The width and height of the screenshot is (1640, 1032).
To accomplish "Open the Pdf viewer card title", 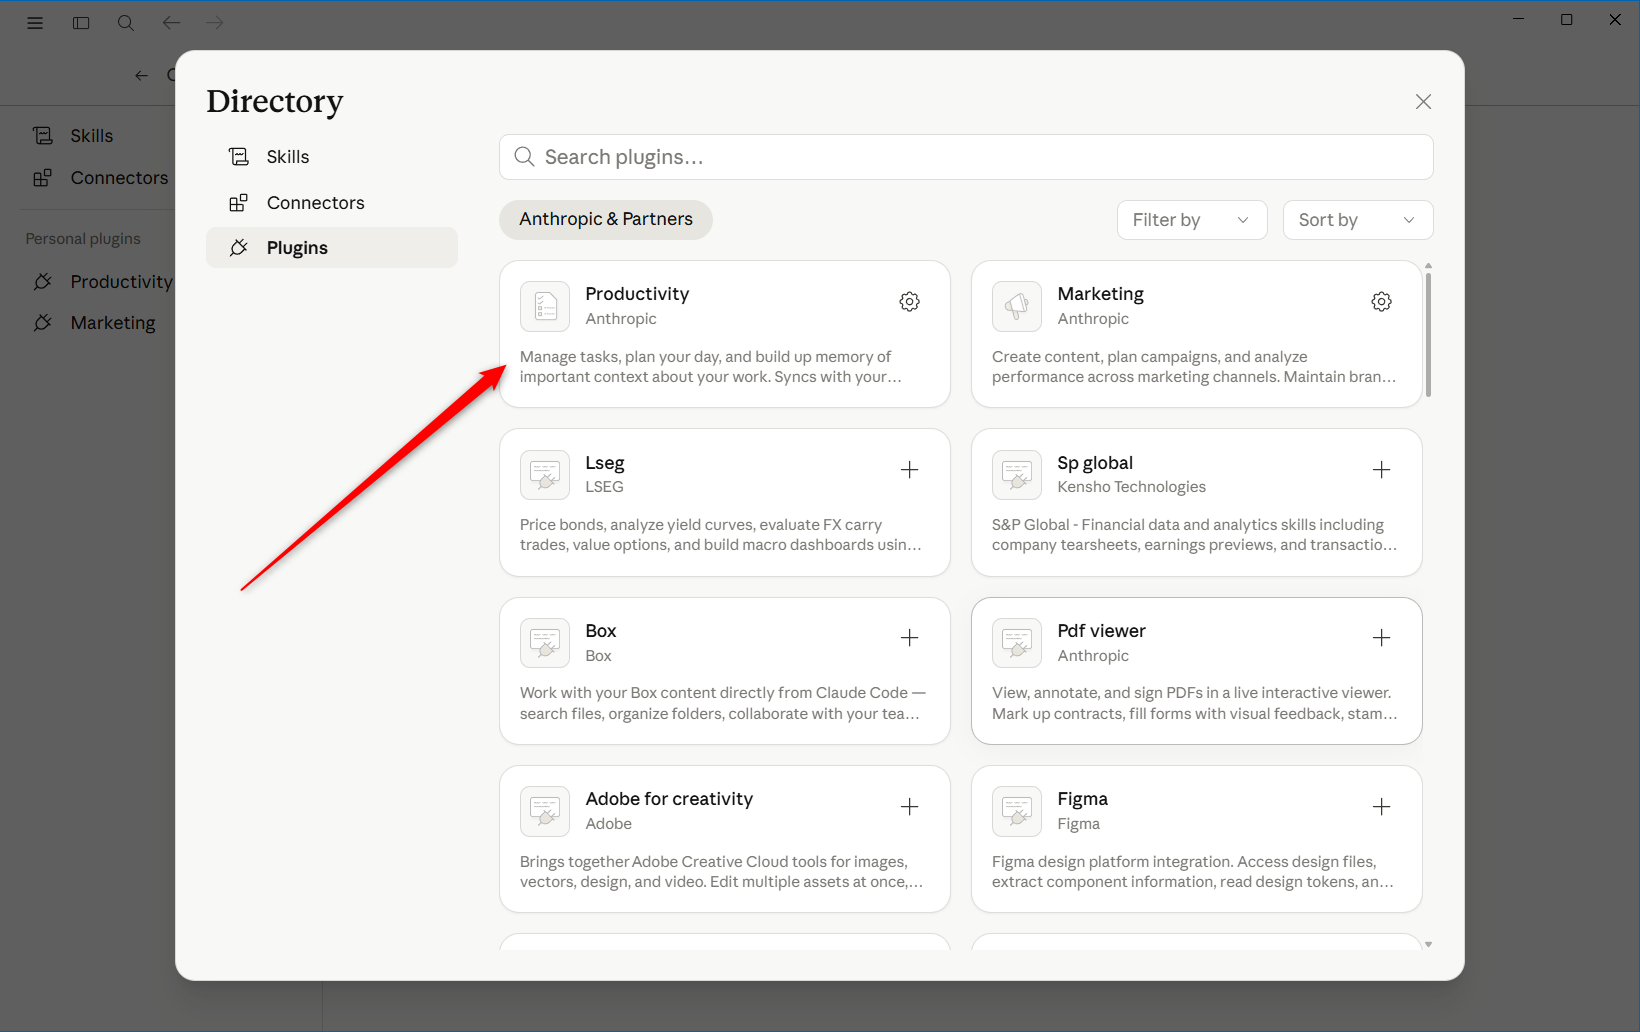I will [x=1101, y=631].
